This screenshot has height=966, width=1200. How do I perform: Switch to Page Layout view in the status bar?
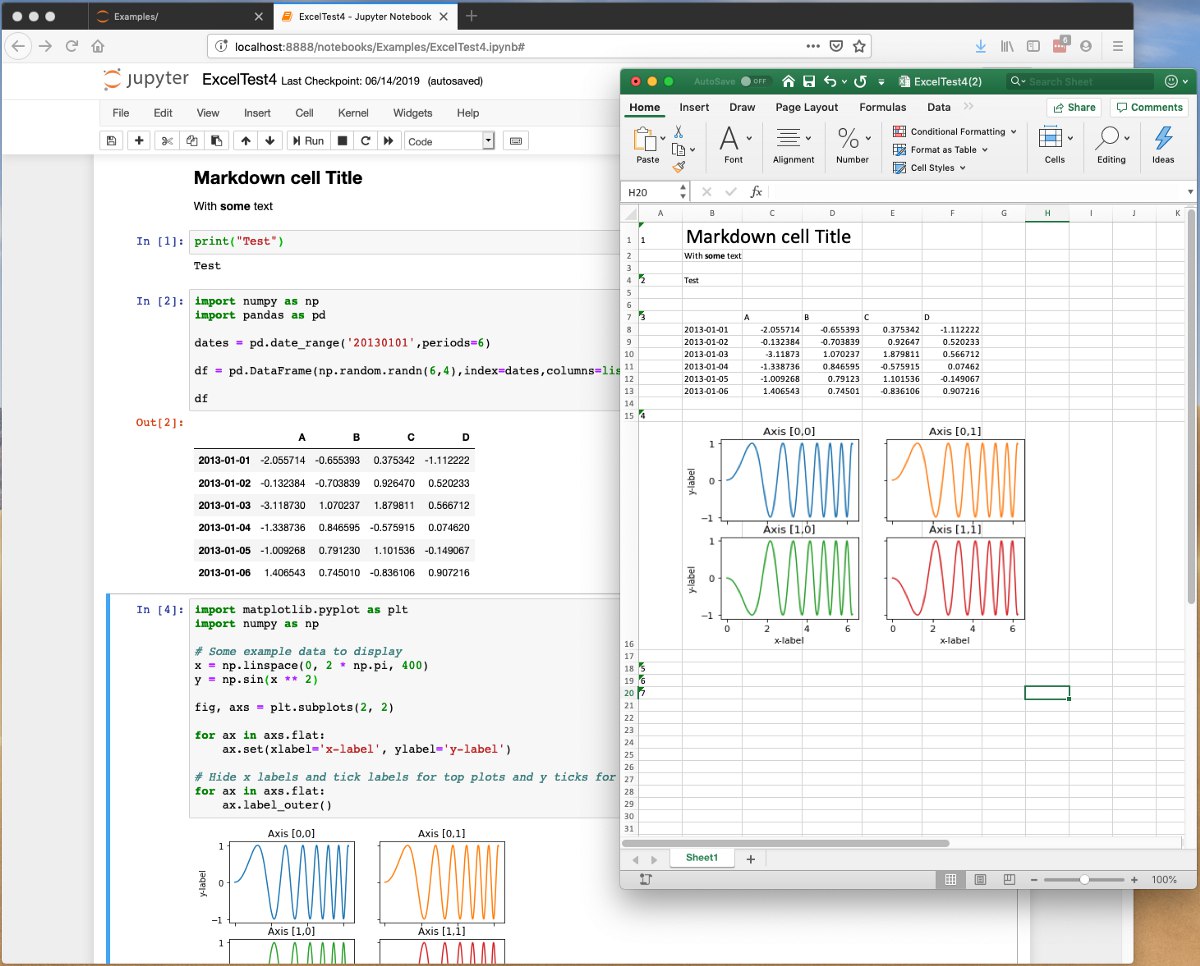tap(981, 879)
